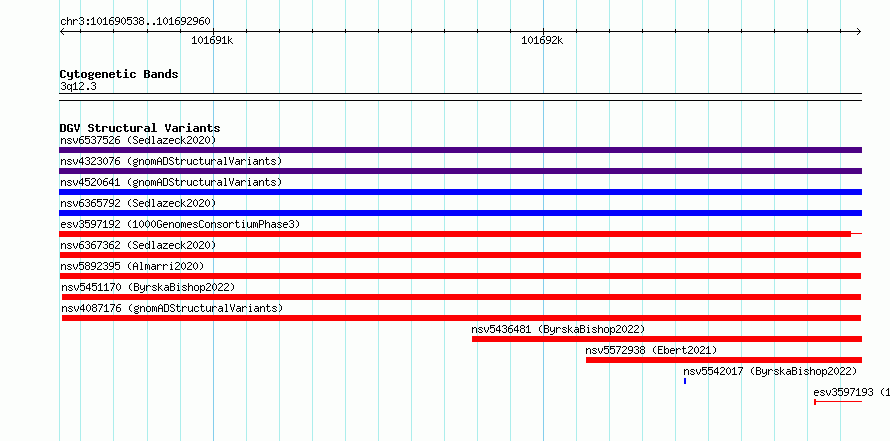Click the Cytogenetic Bands track title
Viewport: 890px width, 441px height.
point(119,74)
